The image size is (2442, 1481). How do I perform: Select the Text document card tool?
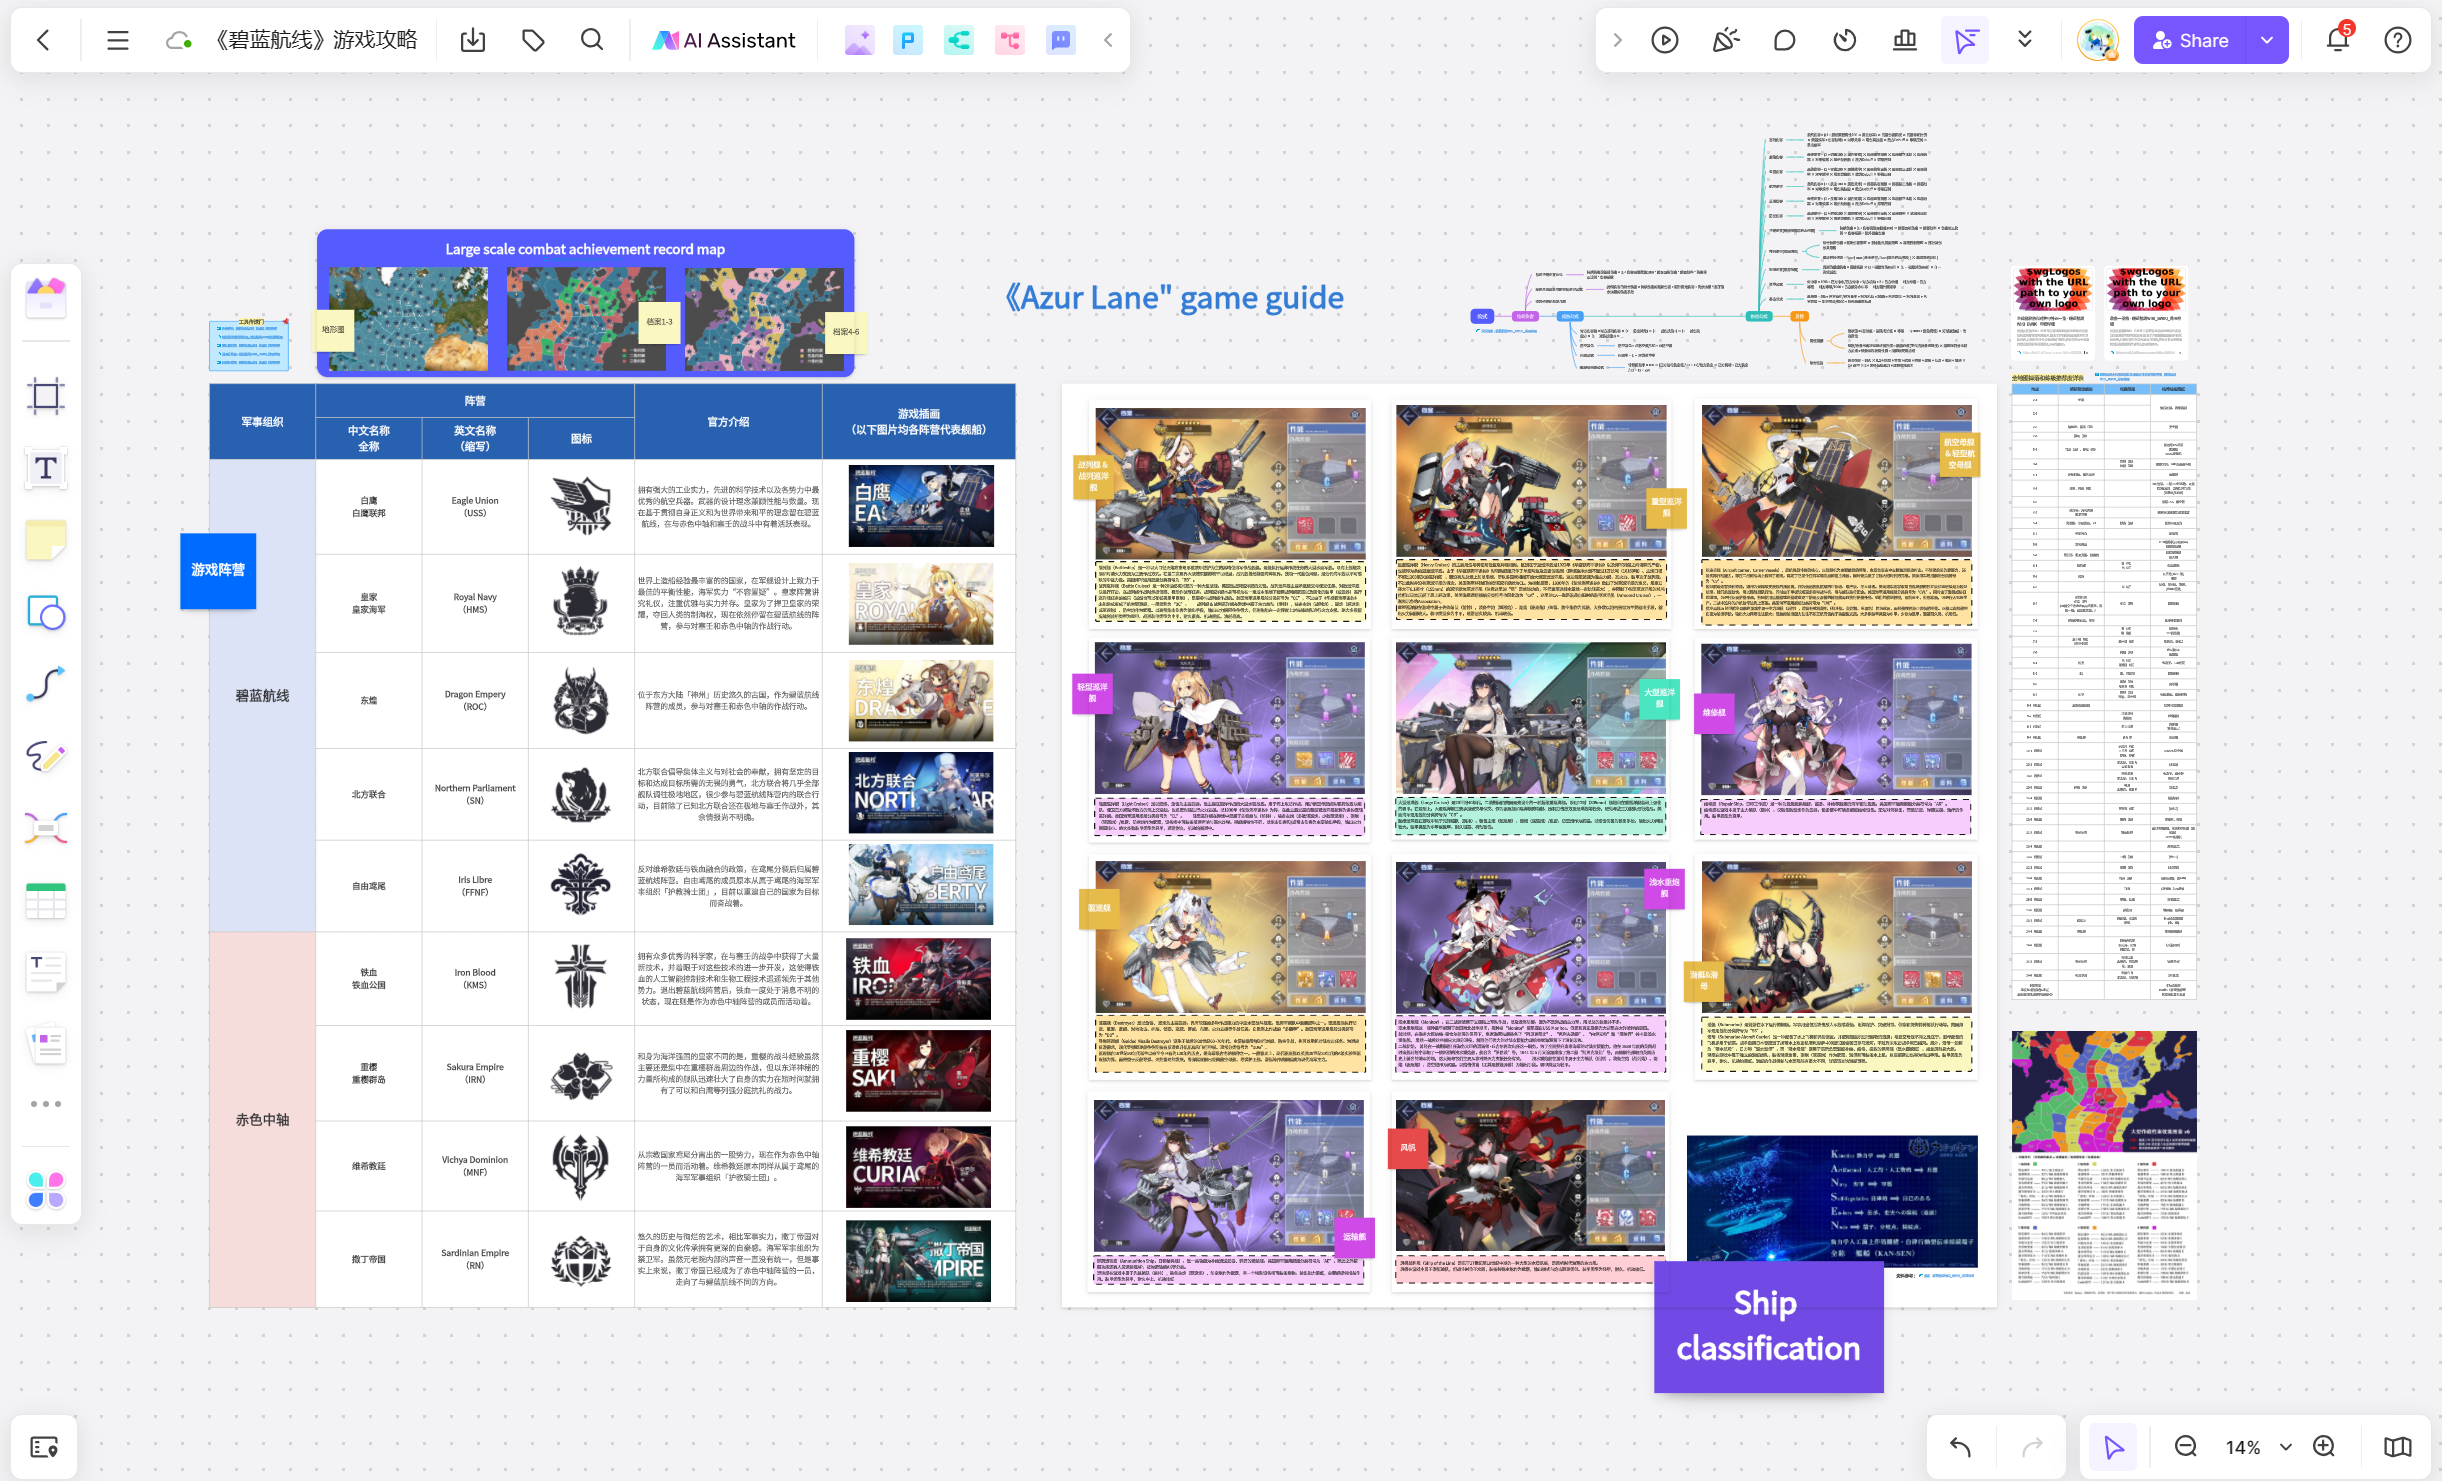[x=46, y=972]
